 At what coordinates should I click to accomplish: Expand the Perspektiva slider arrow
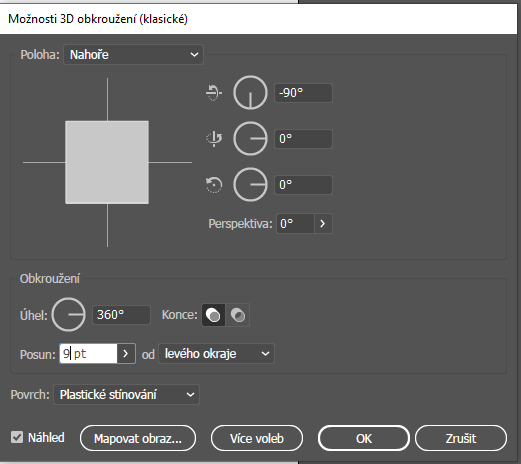point(323,223)
